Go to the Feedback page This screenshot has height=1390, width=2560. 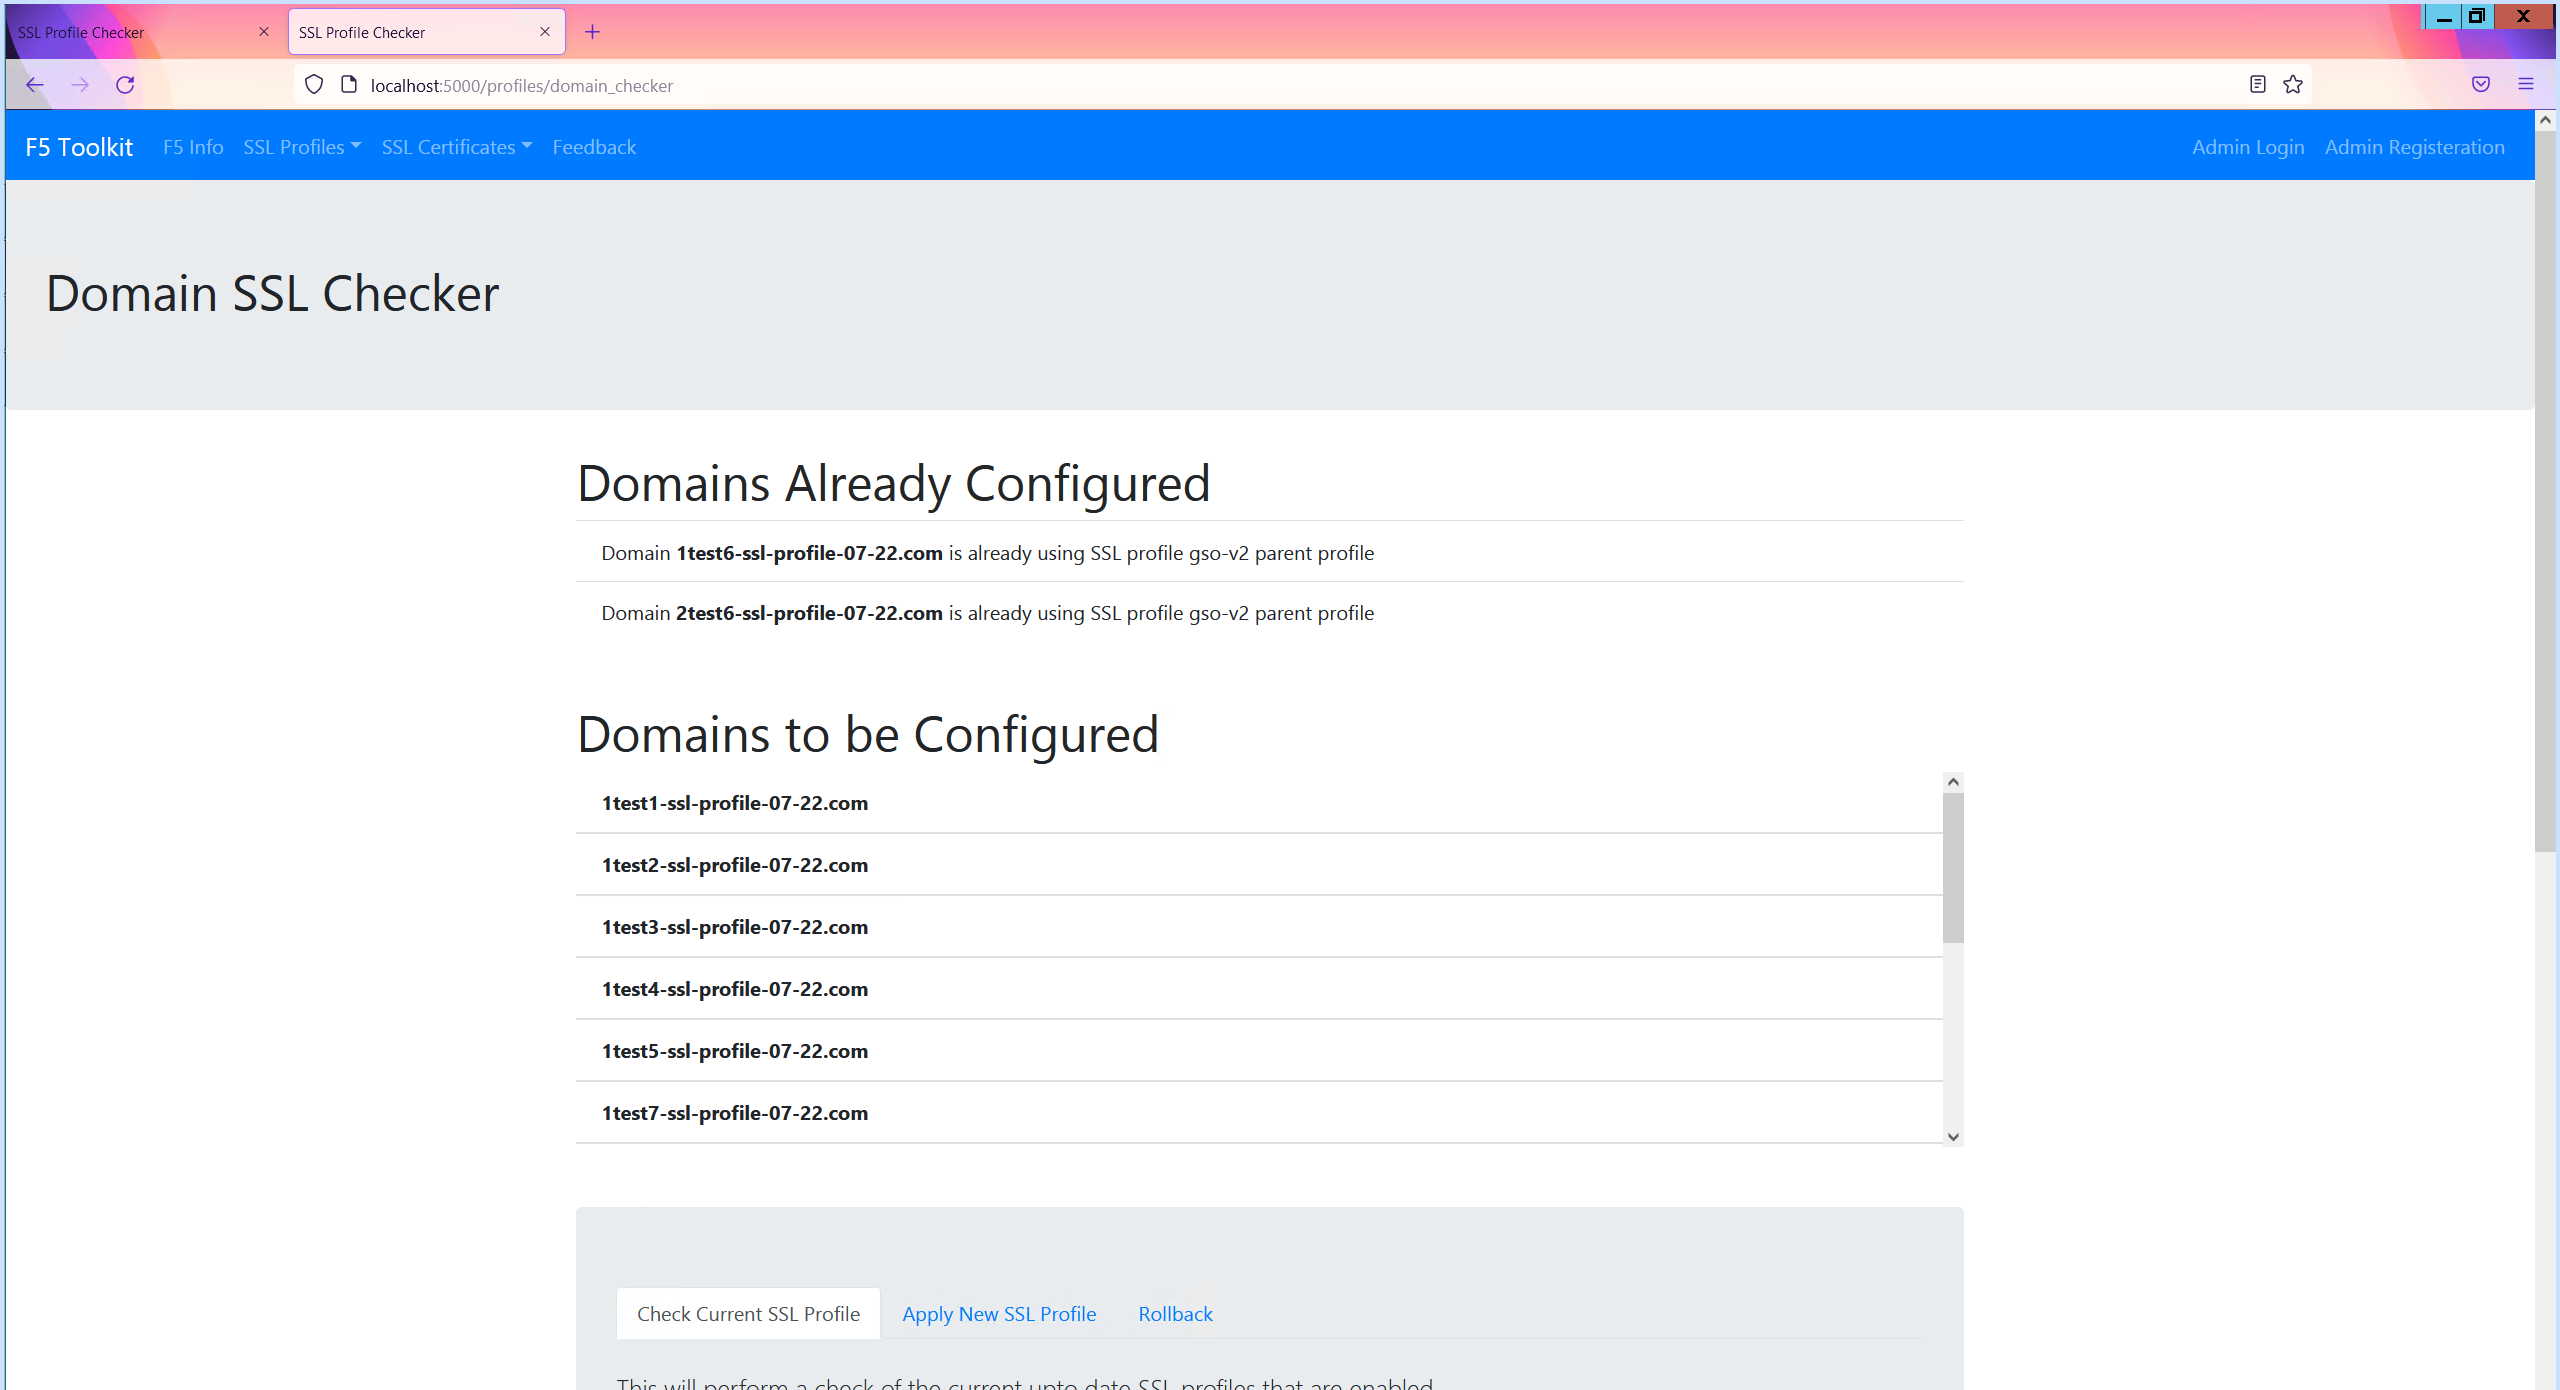pos(594,147)
